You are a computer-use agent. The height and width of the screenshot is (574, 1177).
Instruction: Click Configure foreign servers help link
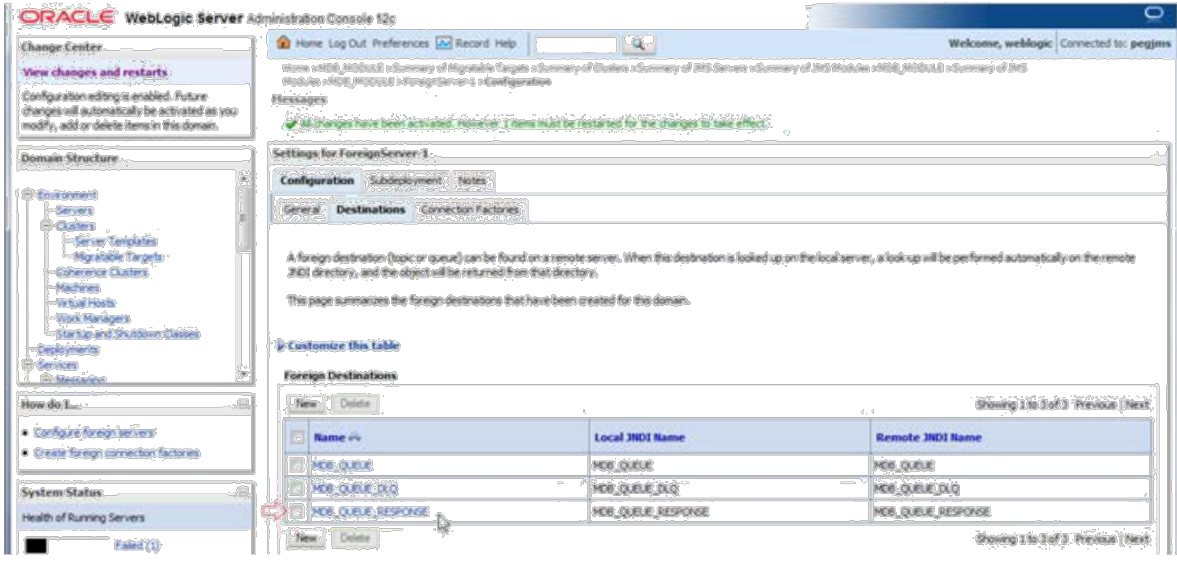[x=95, y=433]
